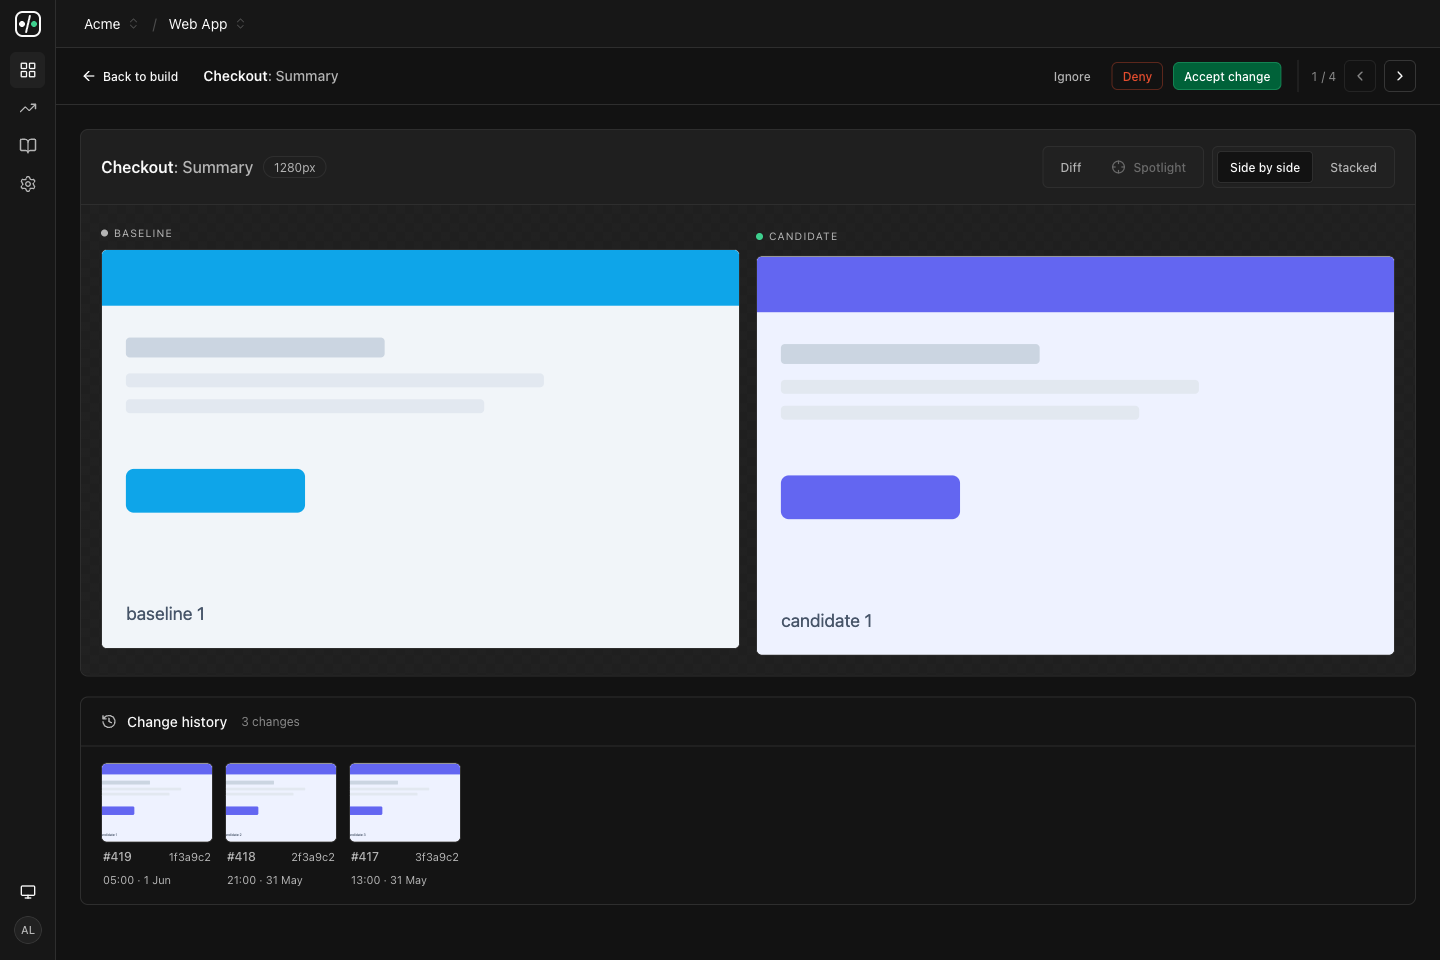Click the '13:00 · 31 May' timestamp
The width and height of the screenshot is (1440, 960).
[389, 880]
